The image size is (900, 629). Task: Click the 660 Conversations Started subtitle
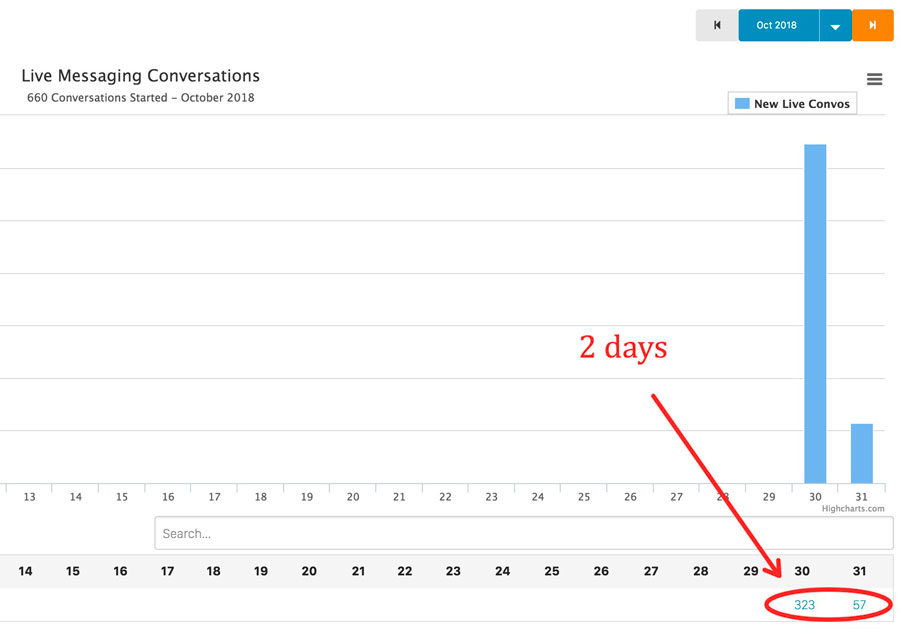(140, 98)
